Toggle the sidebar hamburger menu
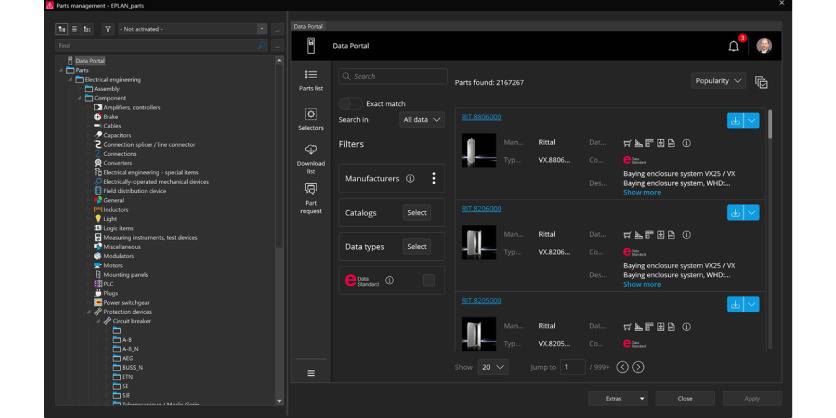This screenshot has width=836, height=418. (x=311, y=373)
